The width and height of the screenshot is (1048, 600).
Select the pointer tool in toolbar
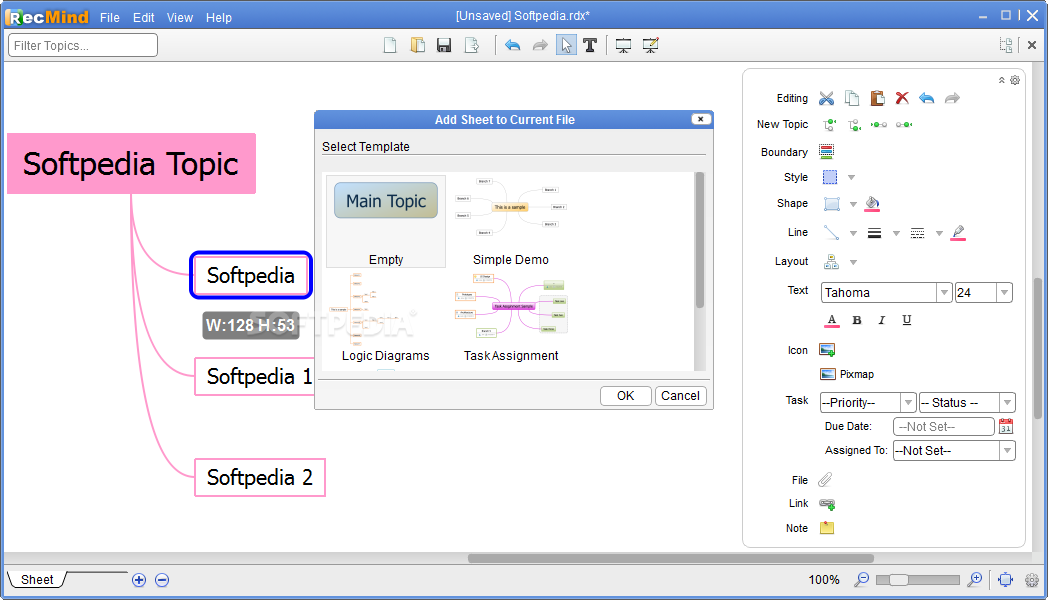pyautogui.click(x=566, y=45)
